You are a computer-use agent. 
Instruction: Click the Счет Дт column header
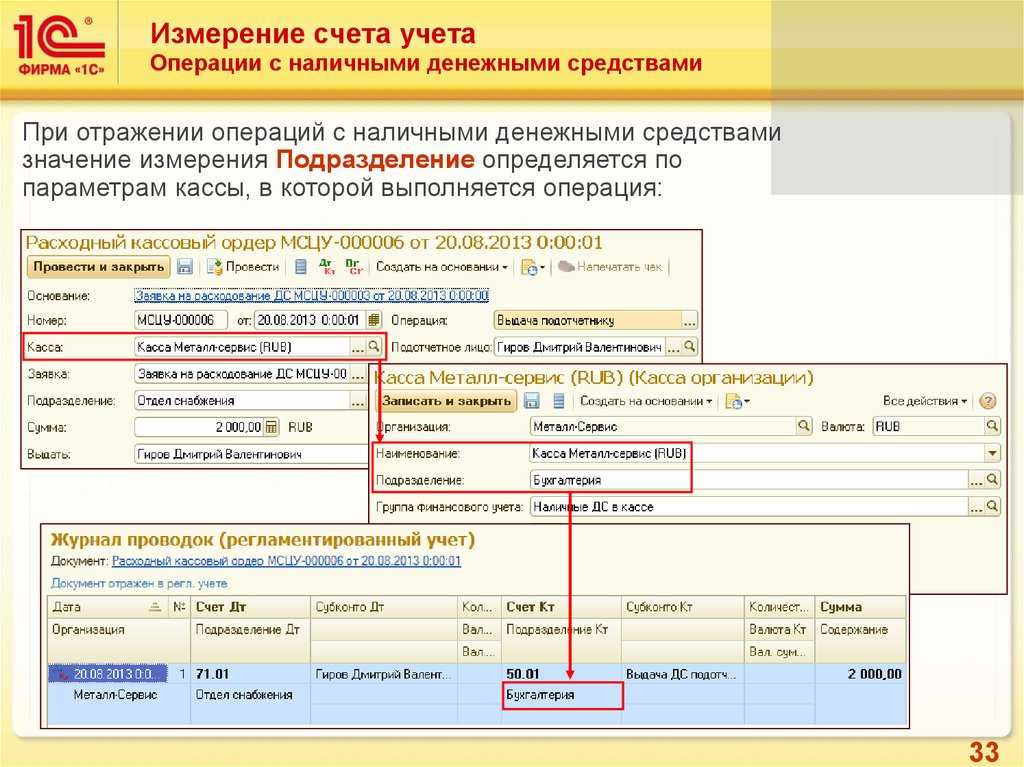pos(250,607)
